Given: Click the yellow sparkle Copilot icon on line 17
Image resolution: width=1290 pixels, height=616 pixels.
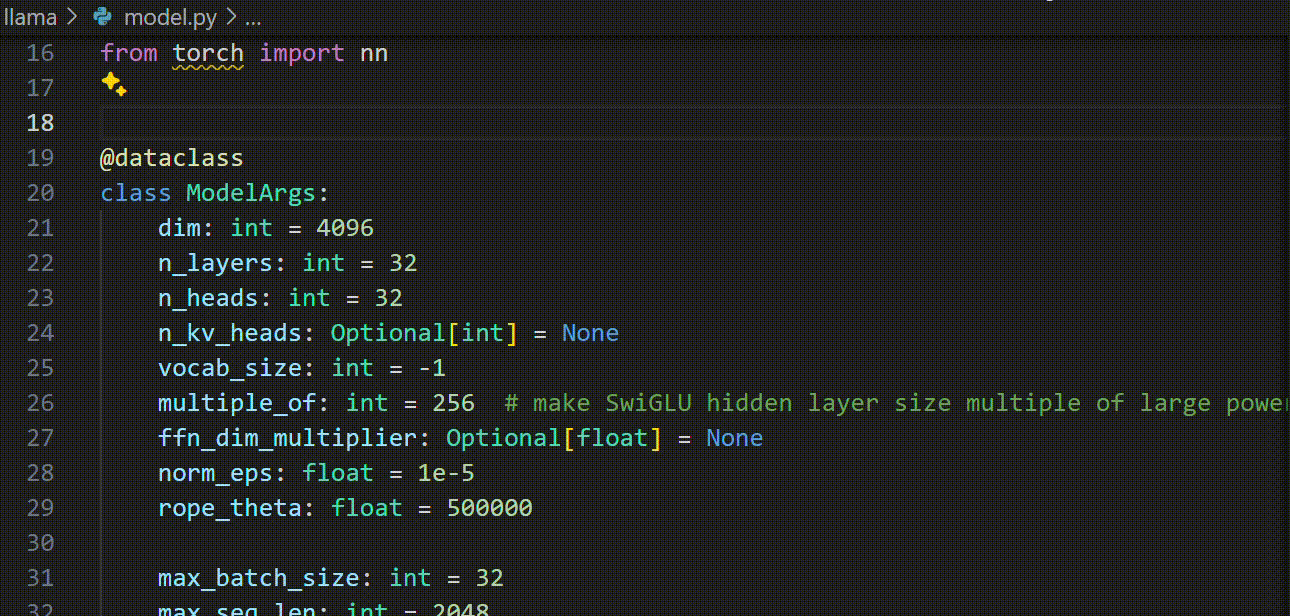Looking at the screenshot, I should pos(114,85).
